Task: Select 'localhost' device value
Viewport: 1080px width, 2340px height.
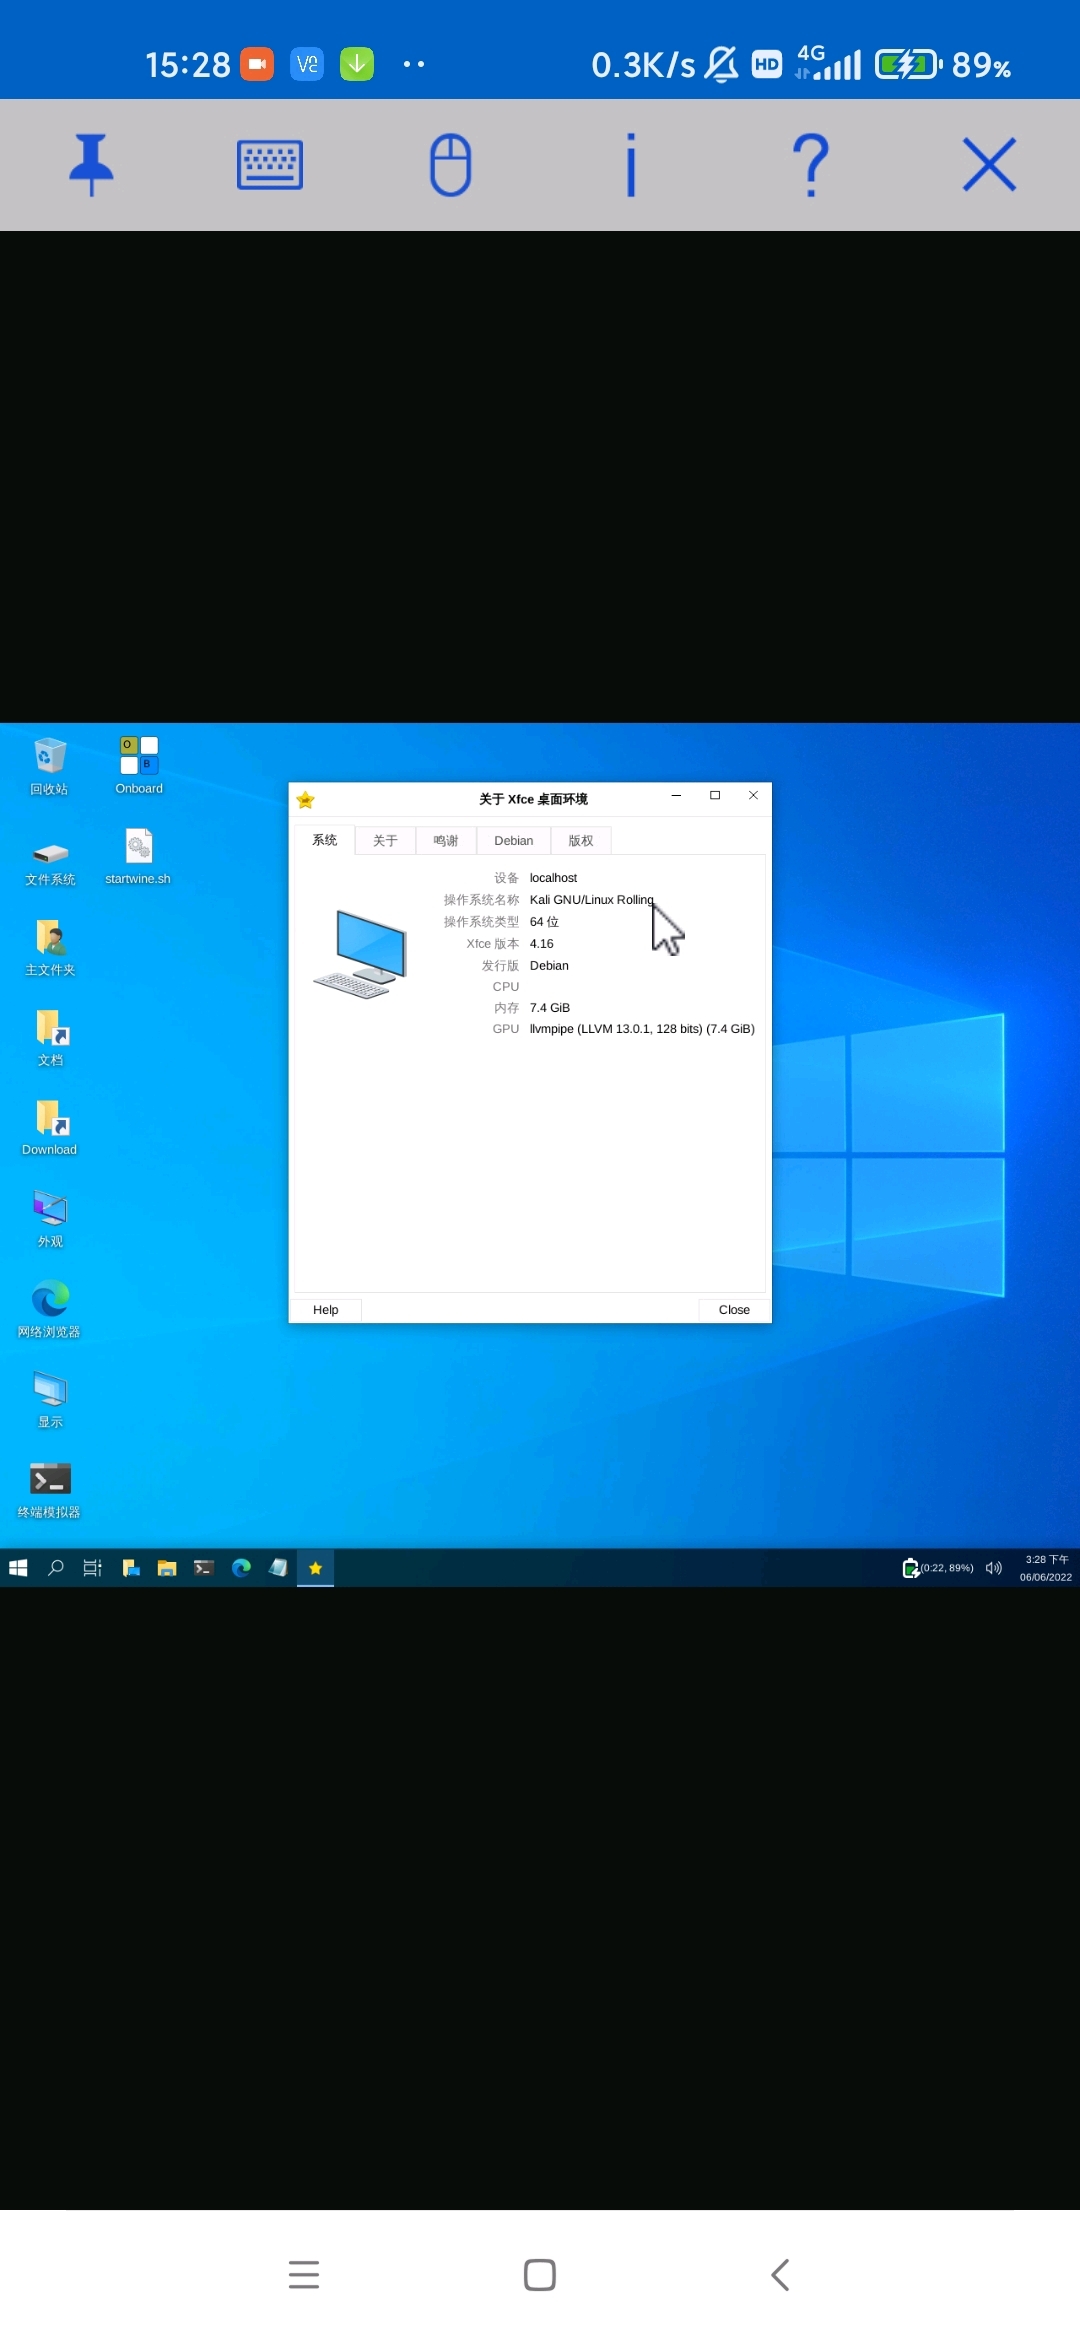Action: [x=553, y=878]
